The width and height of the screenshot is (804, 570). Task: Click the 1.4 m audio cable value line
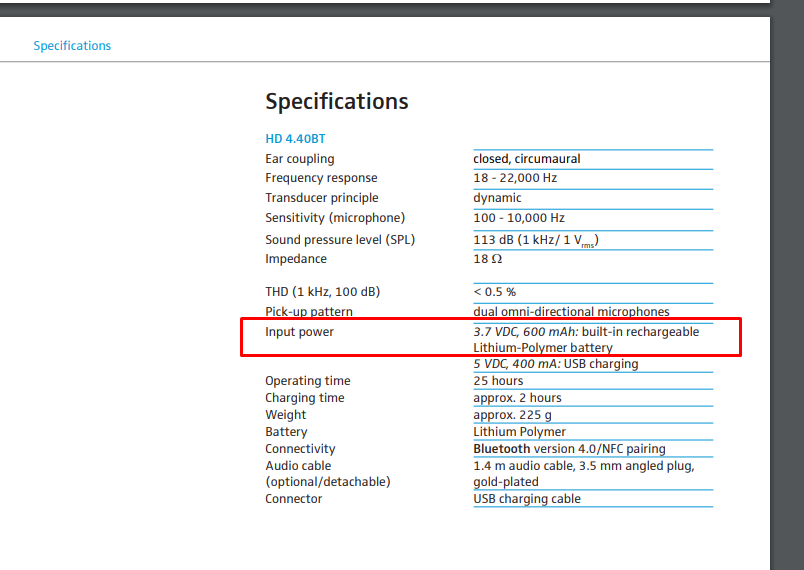pyautogui.click(x=584, y=465)
